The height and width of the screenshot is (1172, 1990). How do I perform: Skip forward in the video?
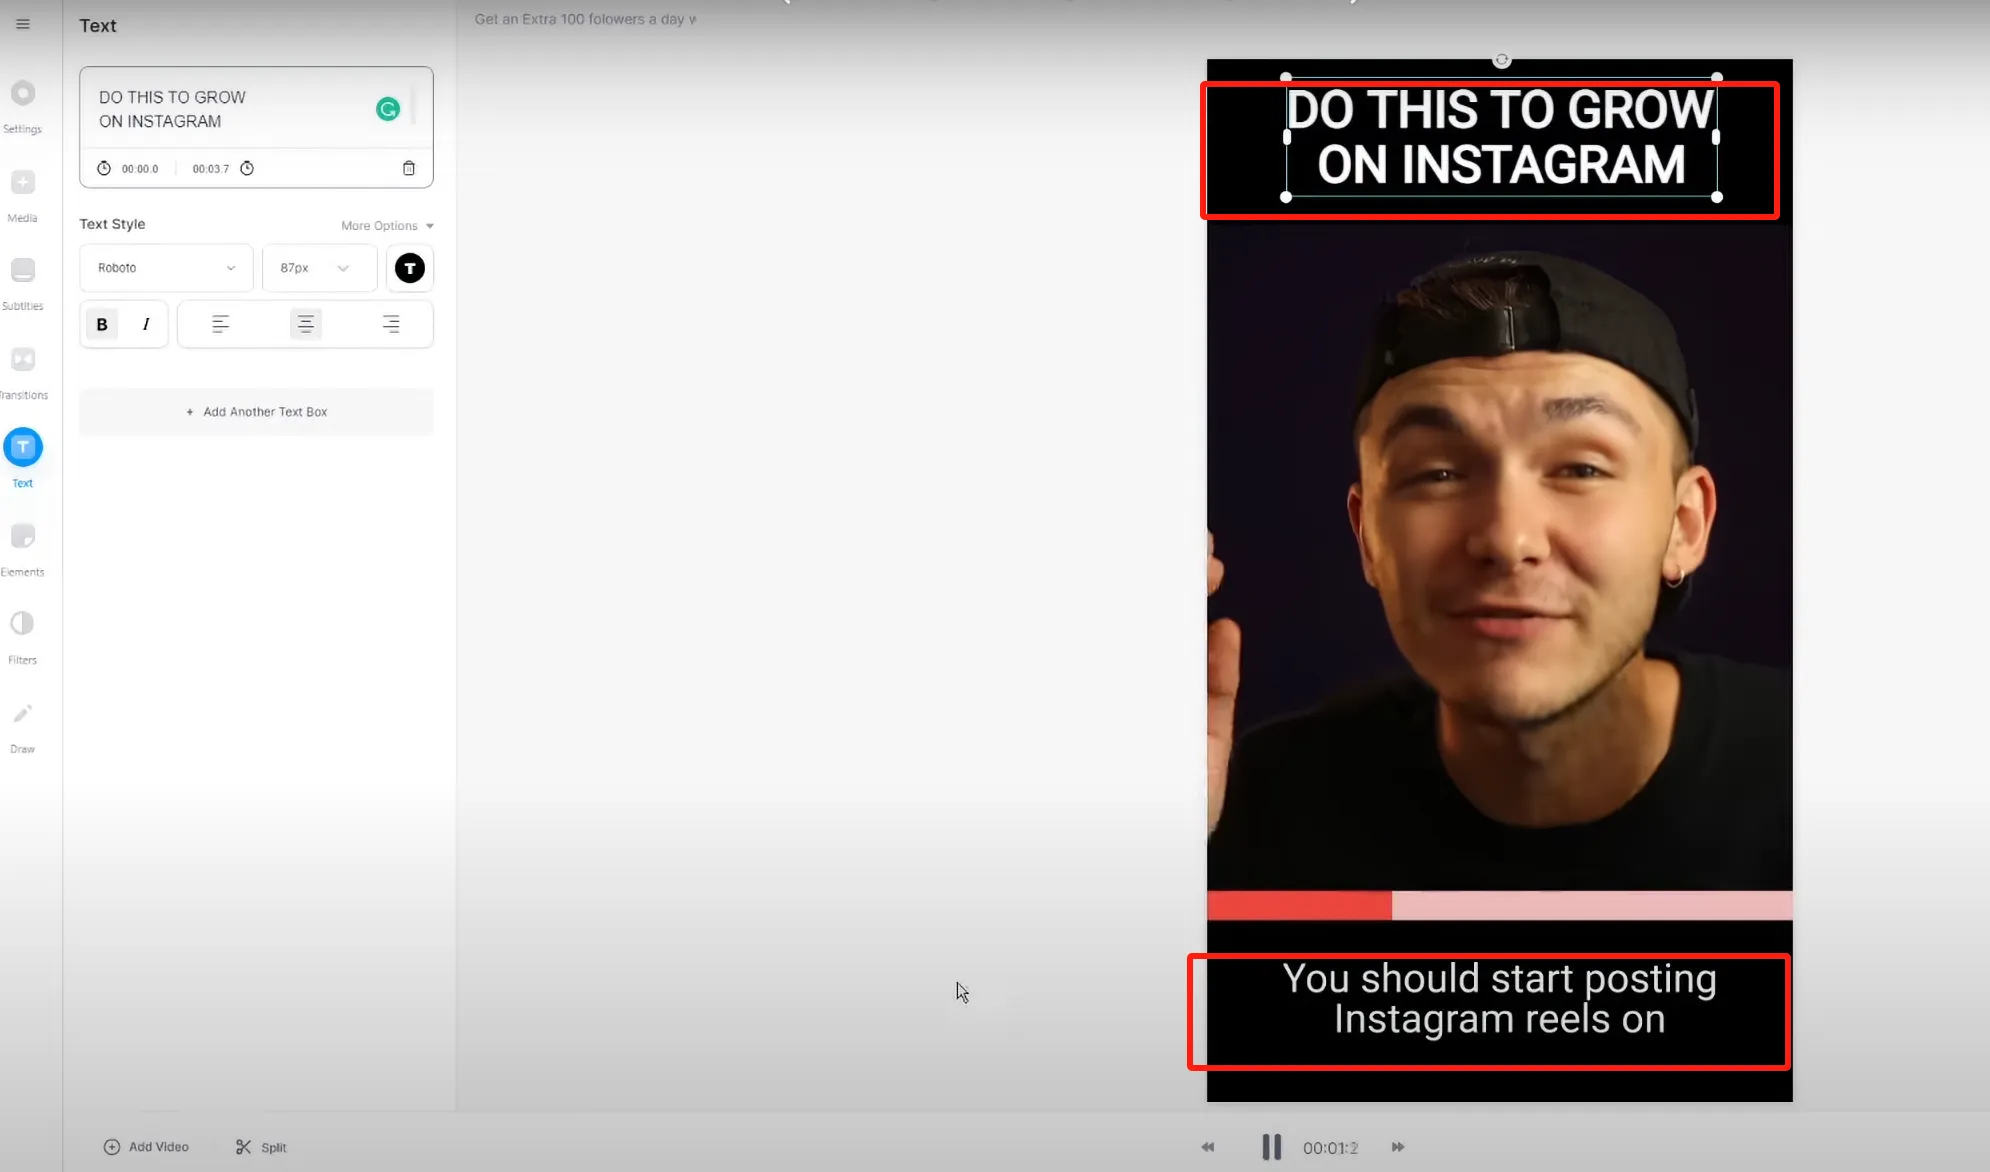pos(1398,1147)
